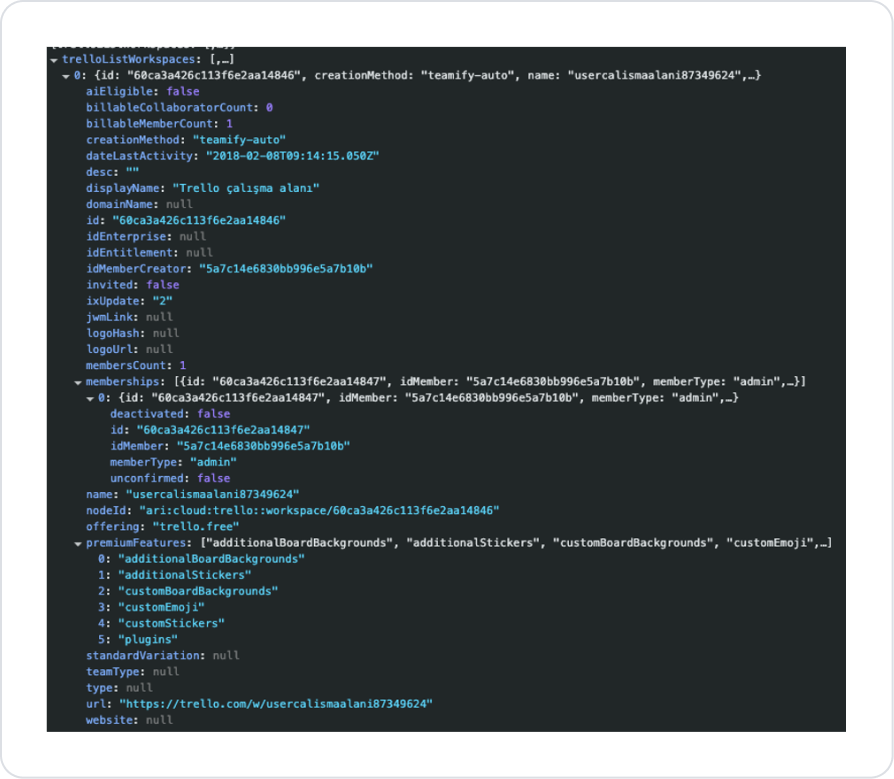This screenshot has width=894, height=779.
Task: Select the idEnterprise: null row
Action: [146, 236]
